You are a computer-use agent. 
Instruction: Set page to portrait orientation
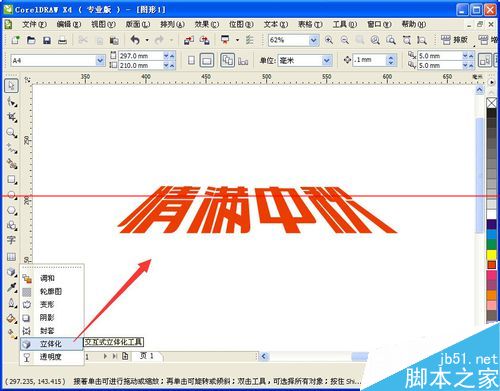pos(191,60)
